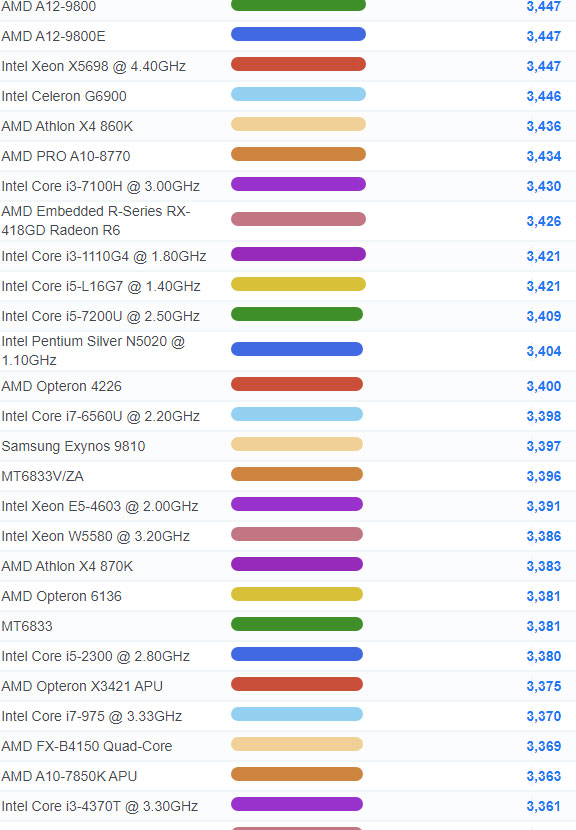Image resolution: width=576 pixels, height=830 pixels.
Task: Click score 3,434 for PRO A10-8770
Action: [x=544, y=156]
